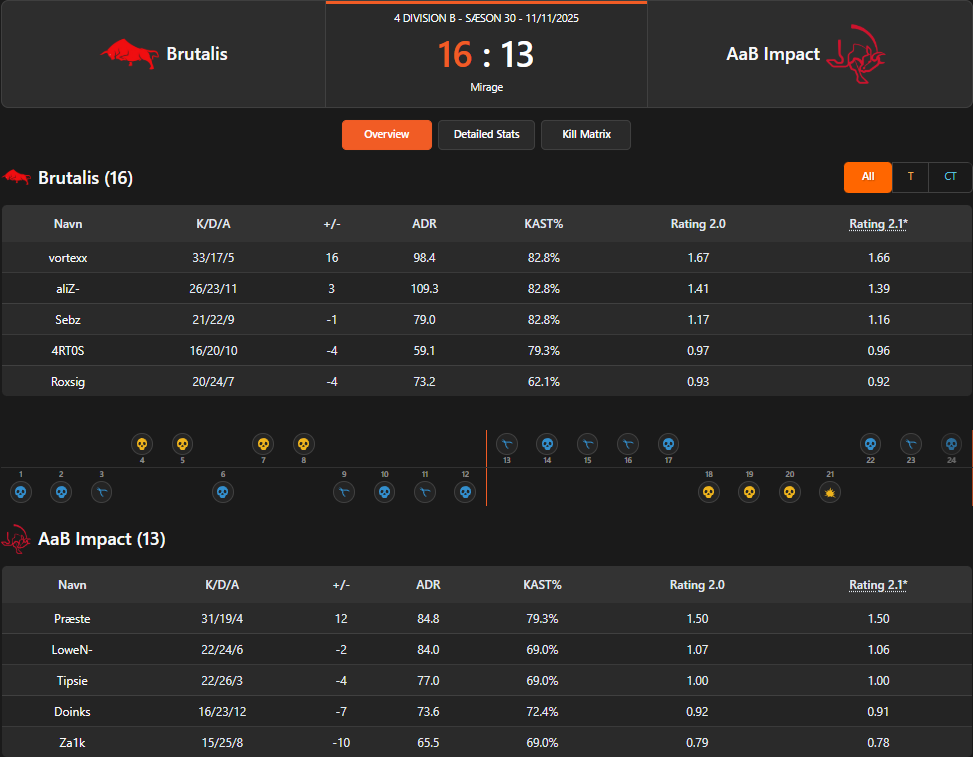This screenshot has height=757, width=973.
Task: Select round 22 blue skull icon
Action: 871,444
